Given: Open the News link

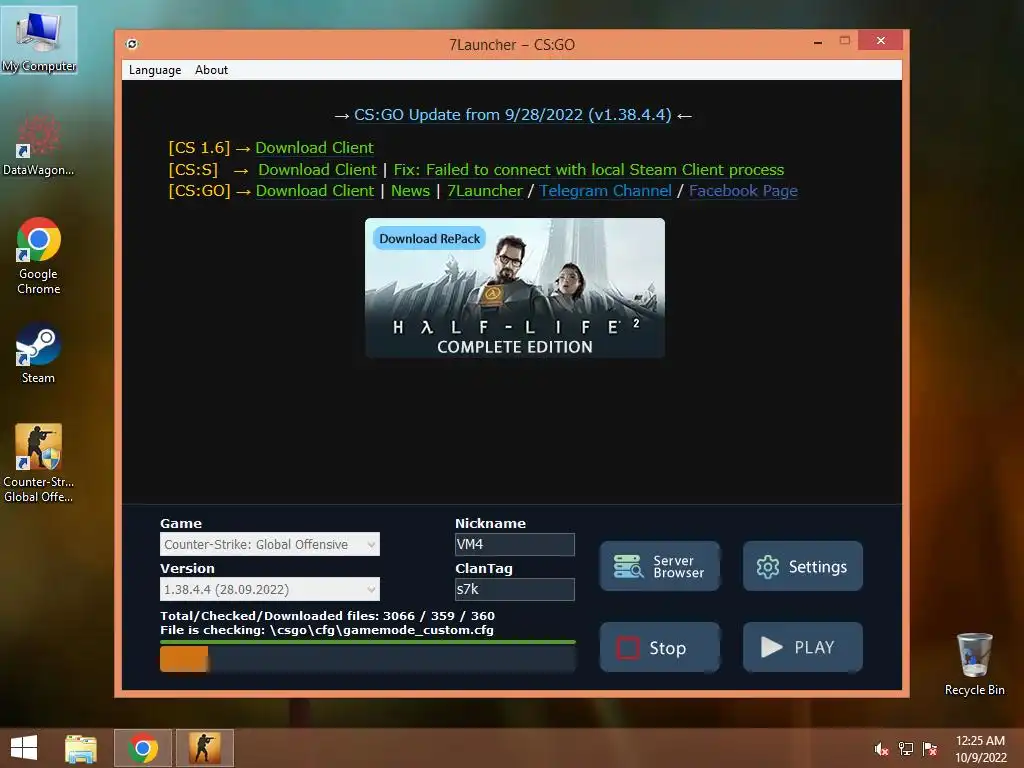Looking at the screenshot, I should 410,191.
